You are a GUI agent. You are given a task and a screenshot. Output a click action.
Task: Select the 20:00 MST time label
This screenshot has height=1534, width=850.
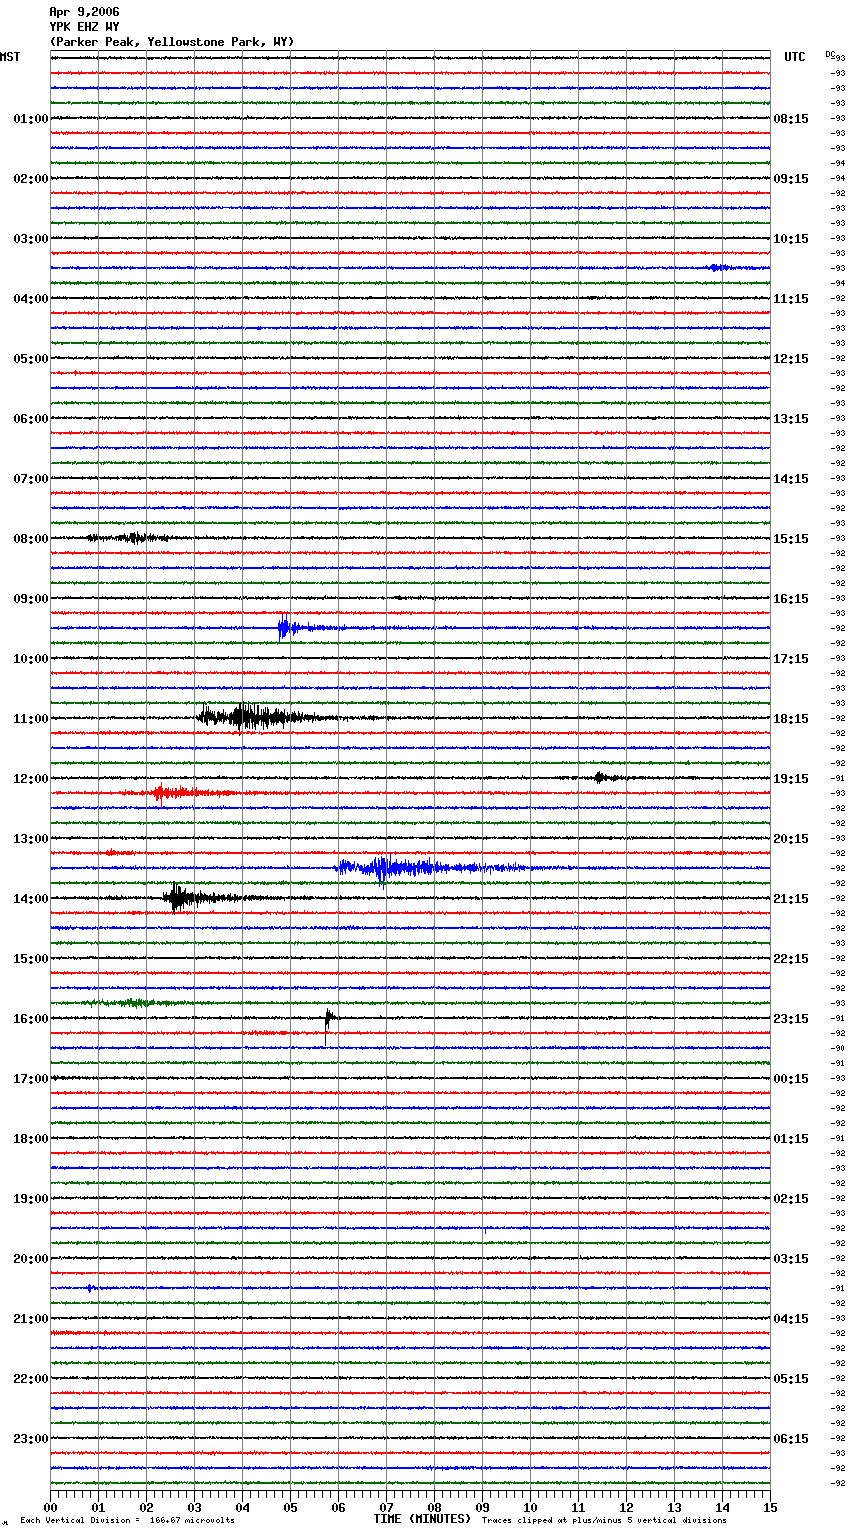[31, 1259]
